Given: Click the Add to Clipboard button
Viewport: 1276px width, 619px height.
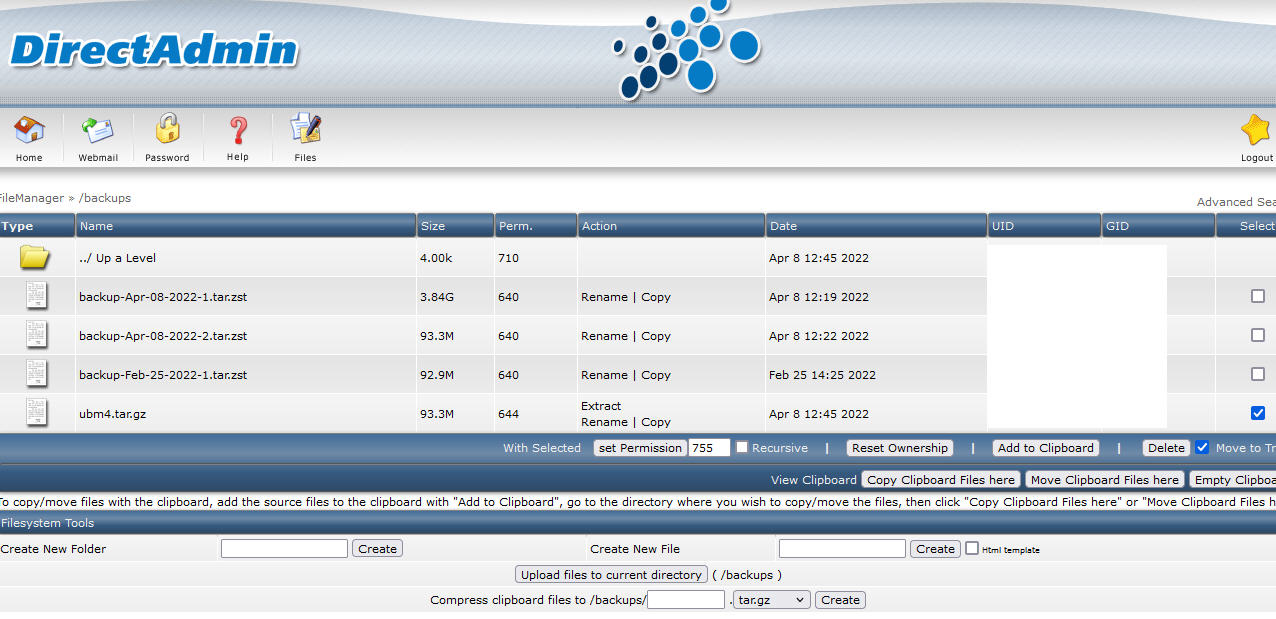Looking at the screenshot, I should [x=1046, y=448].
